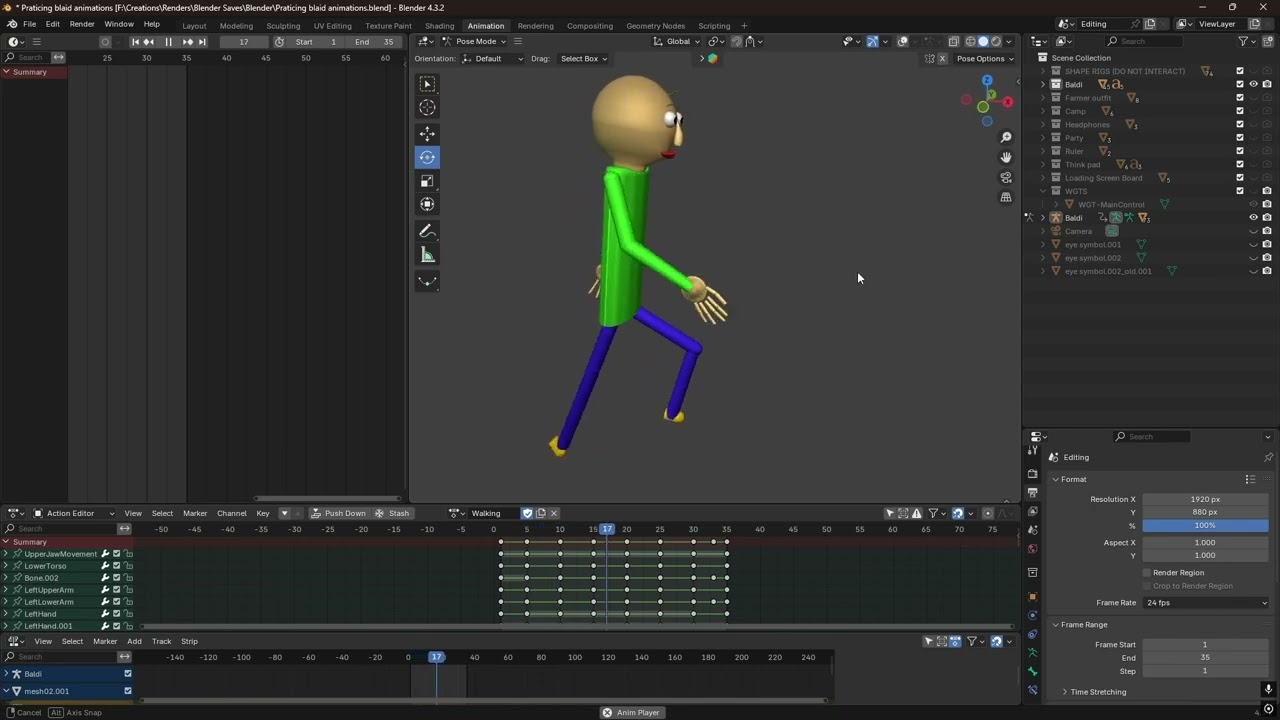Disable render for eye symbol.001

1267,244
